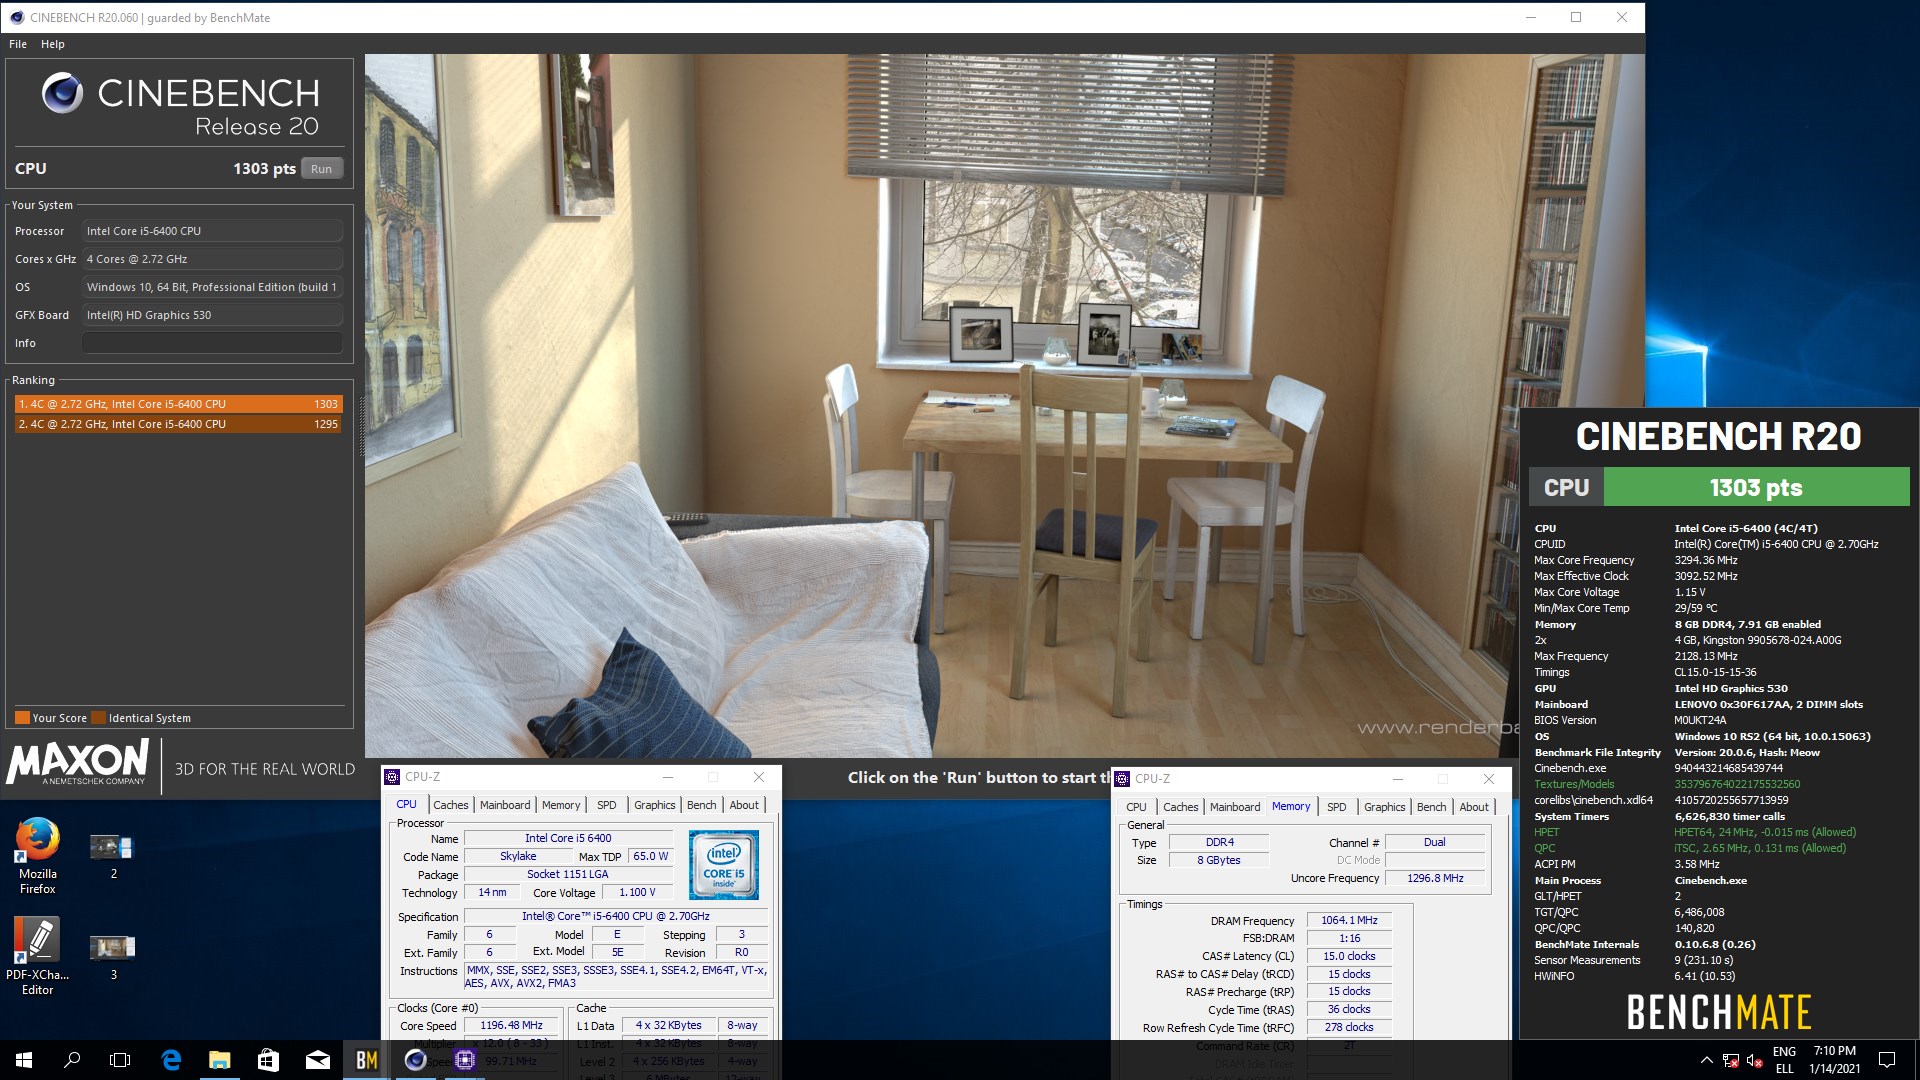The width and height of the screenshot is (1920, 1080).
Task: Open desktop image file named 2
Action: pyautogui.click(x=112, y=856)
